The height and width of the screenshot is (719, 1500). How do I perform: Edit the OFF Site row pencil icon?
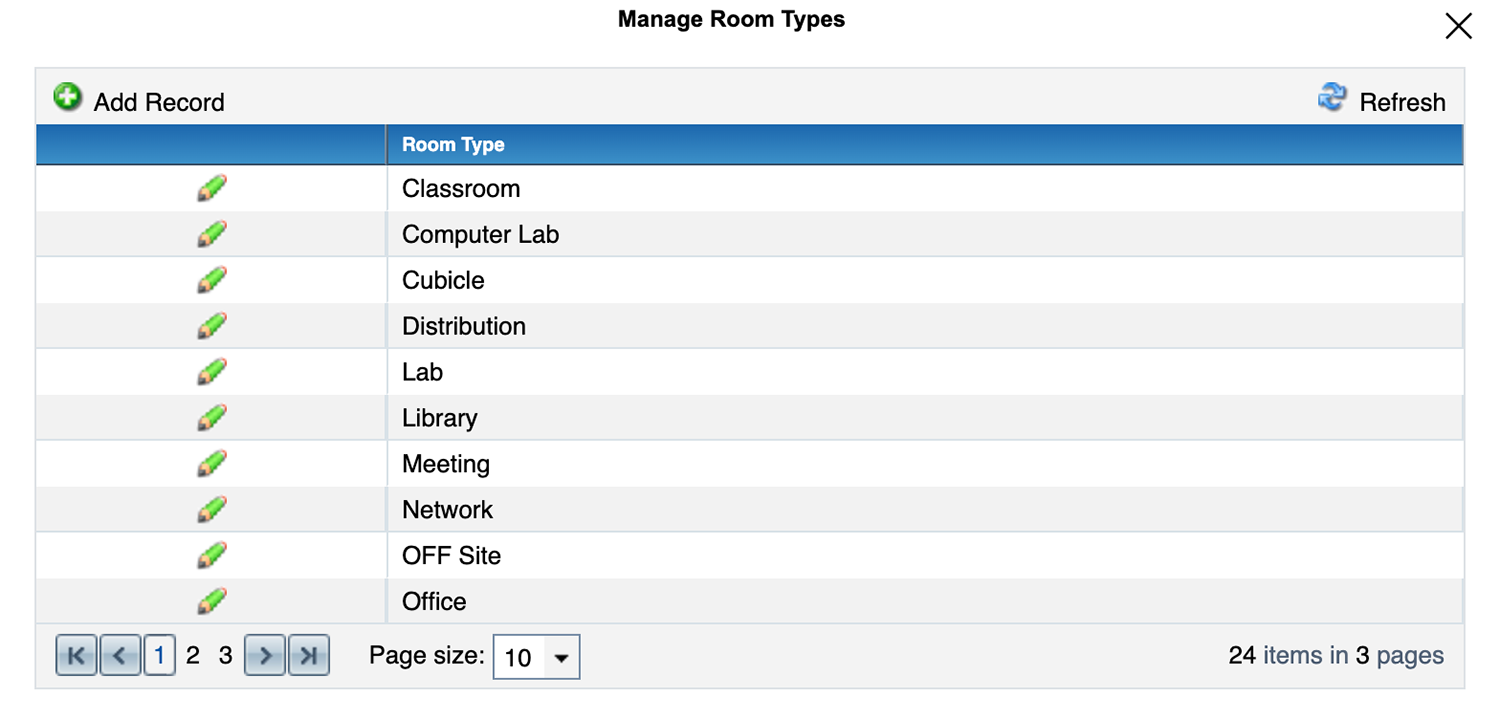pyautogui.click(x=212, y=556)
